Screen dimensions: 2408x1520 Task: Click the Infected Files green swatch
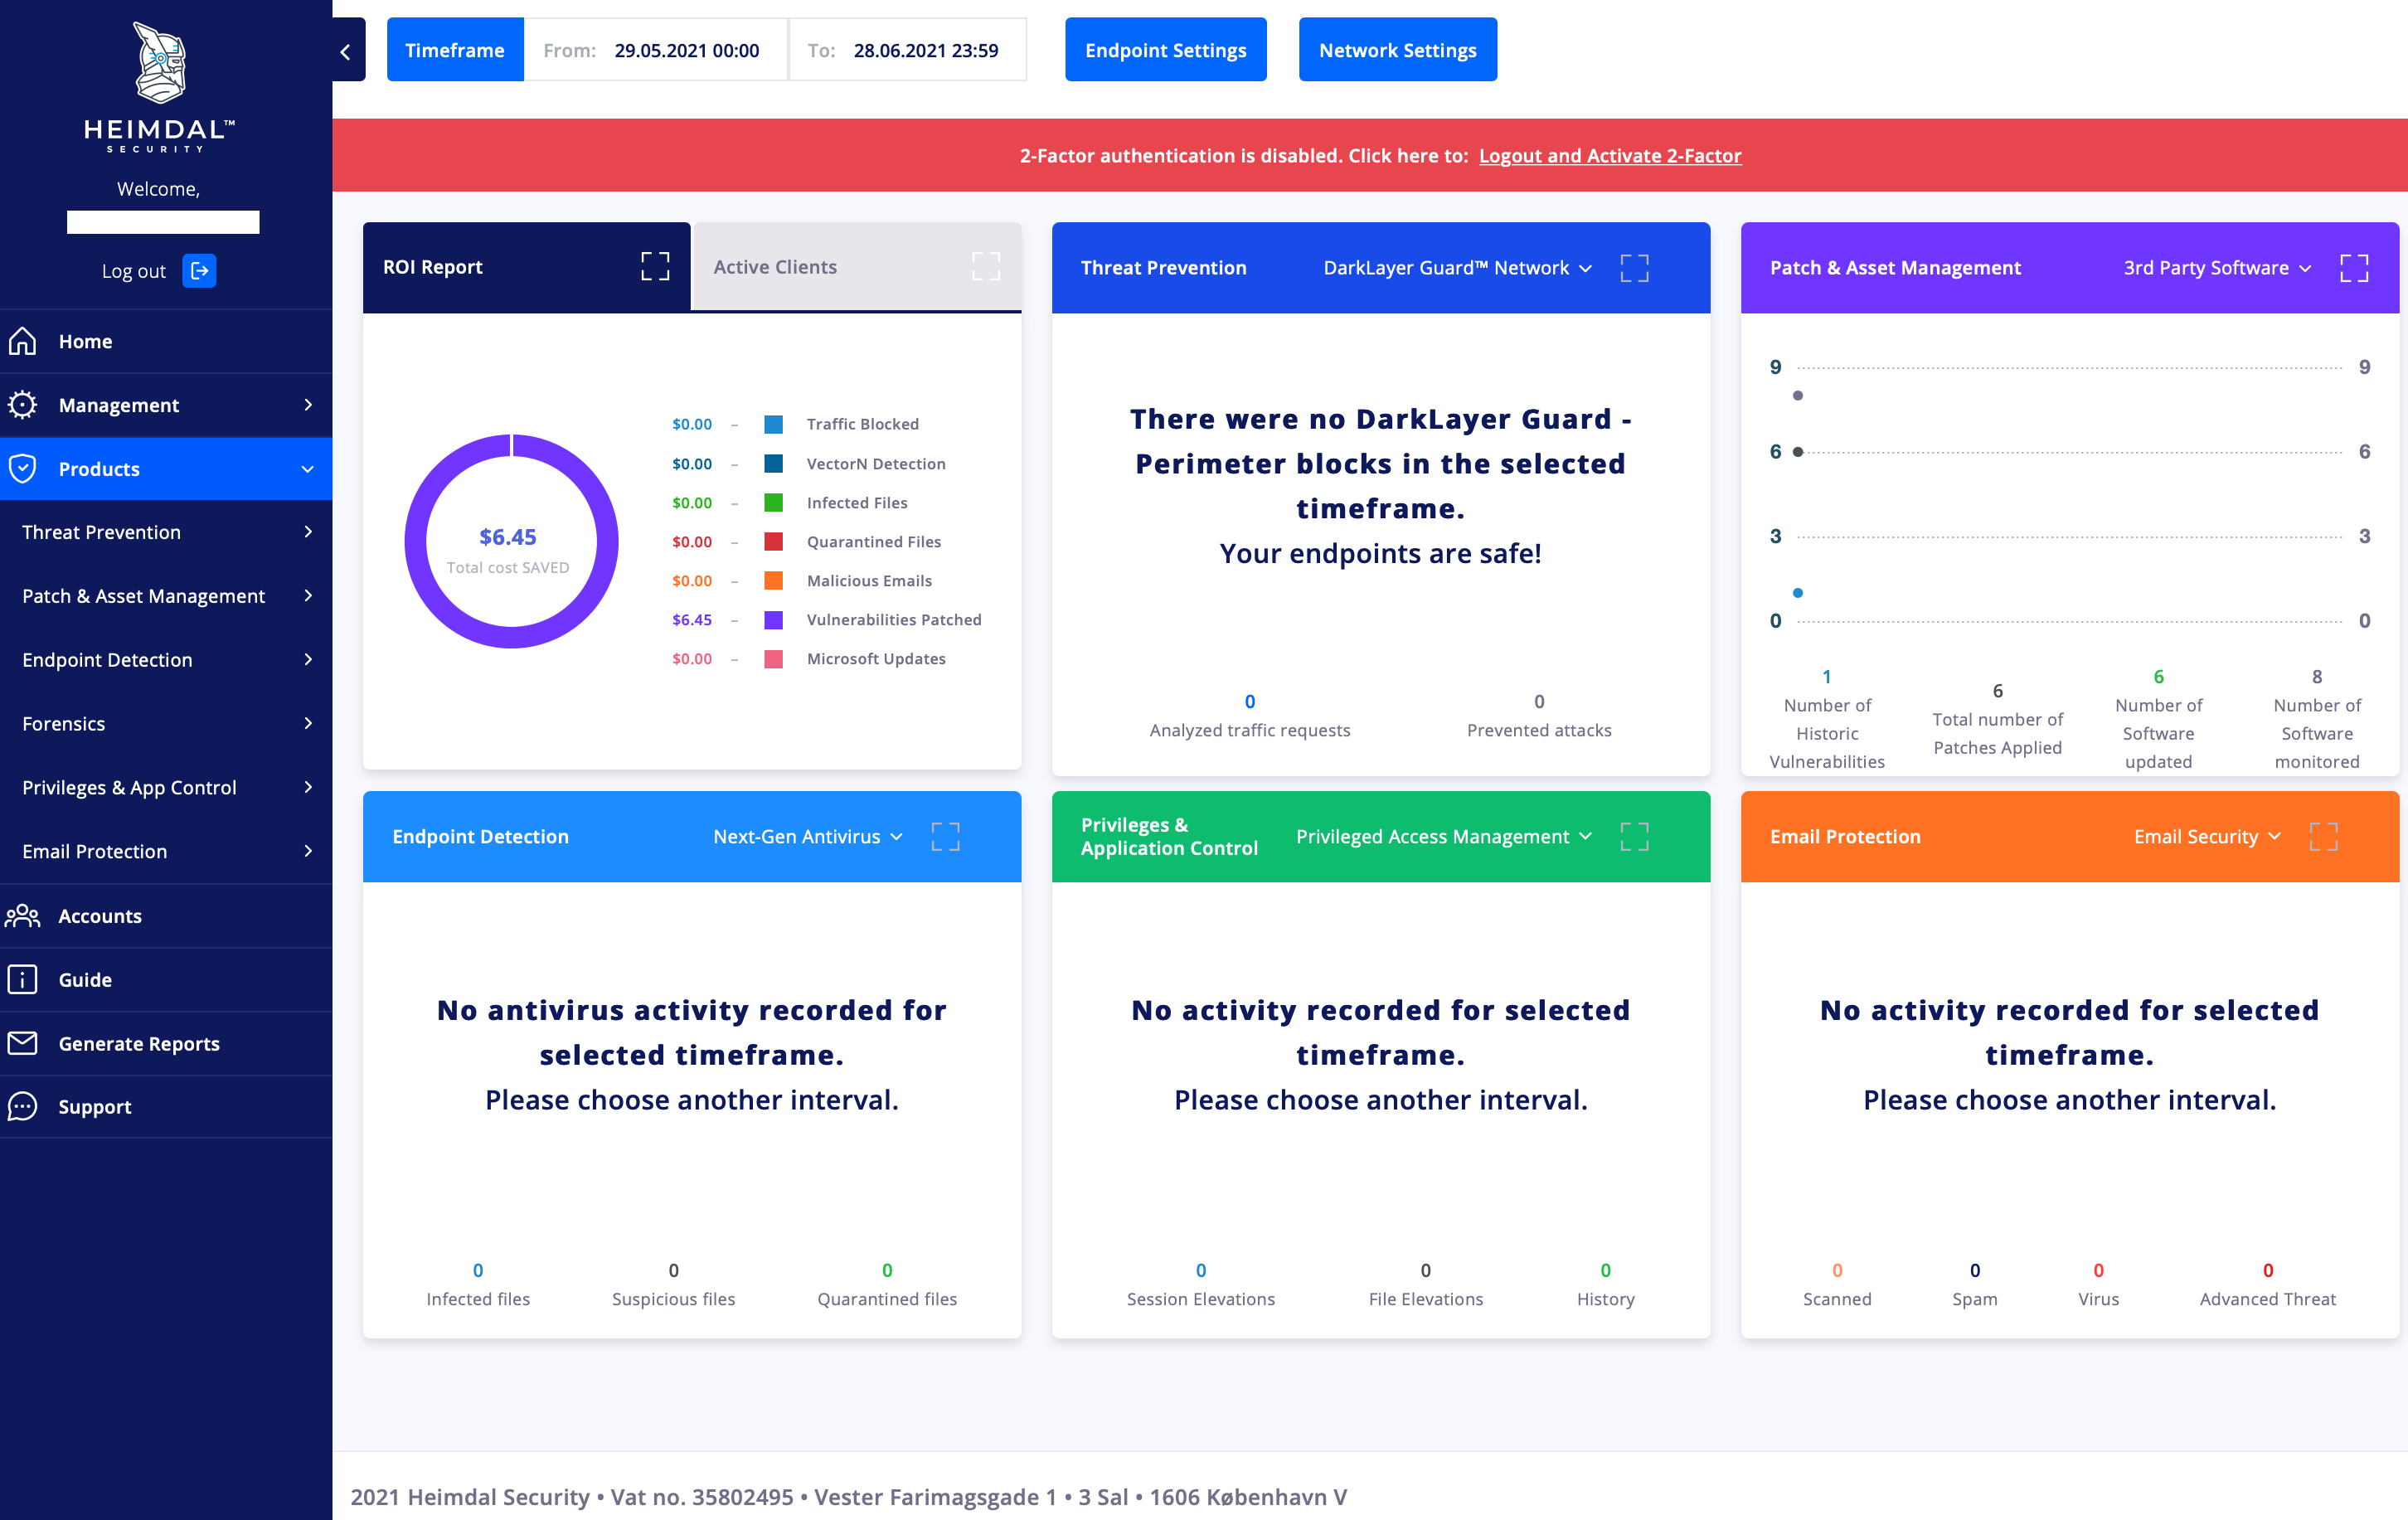coord(773,503)
